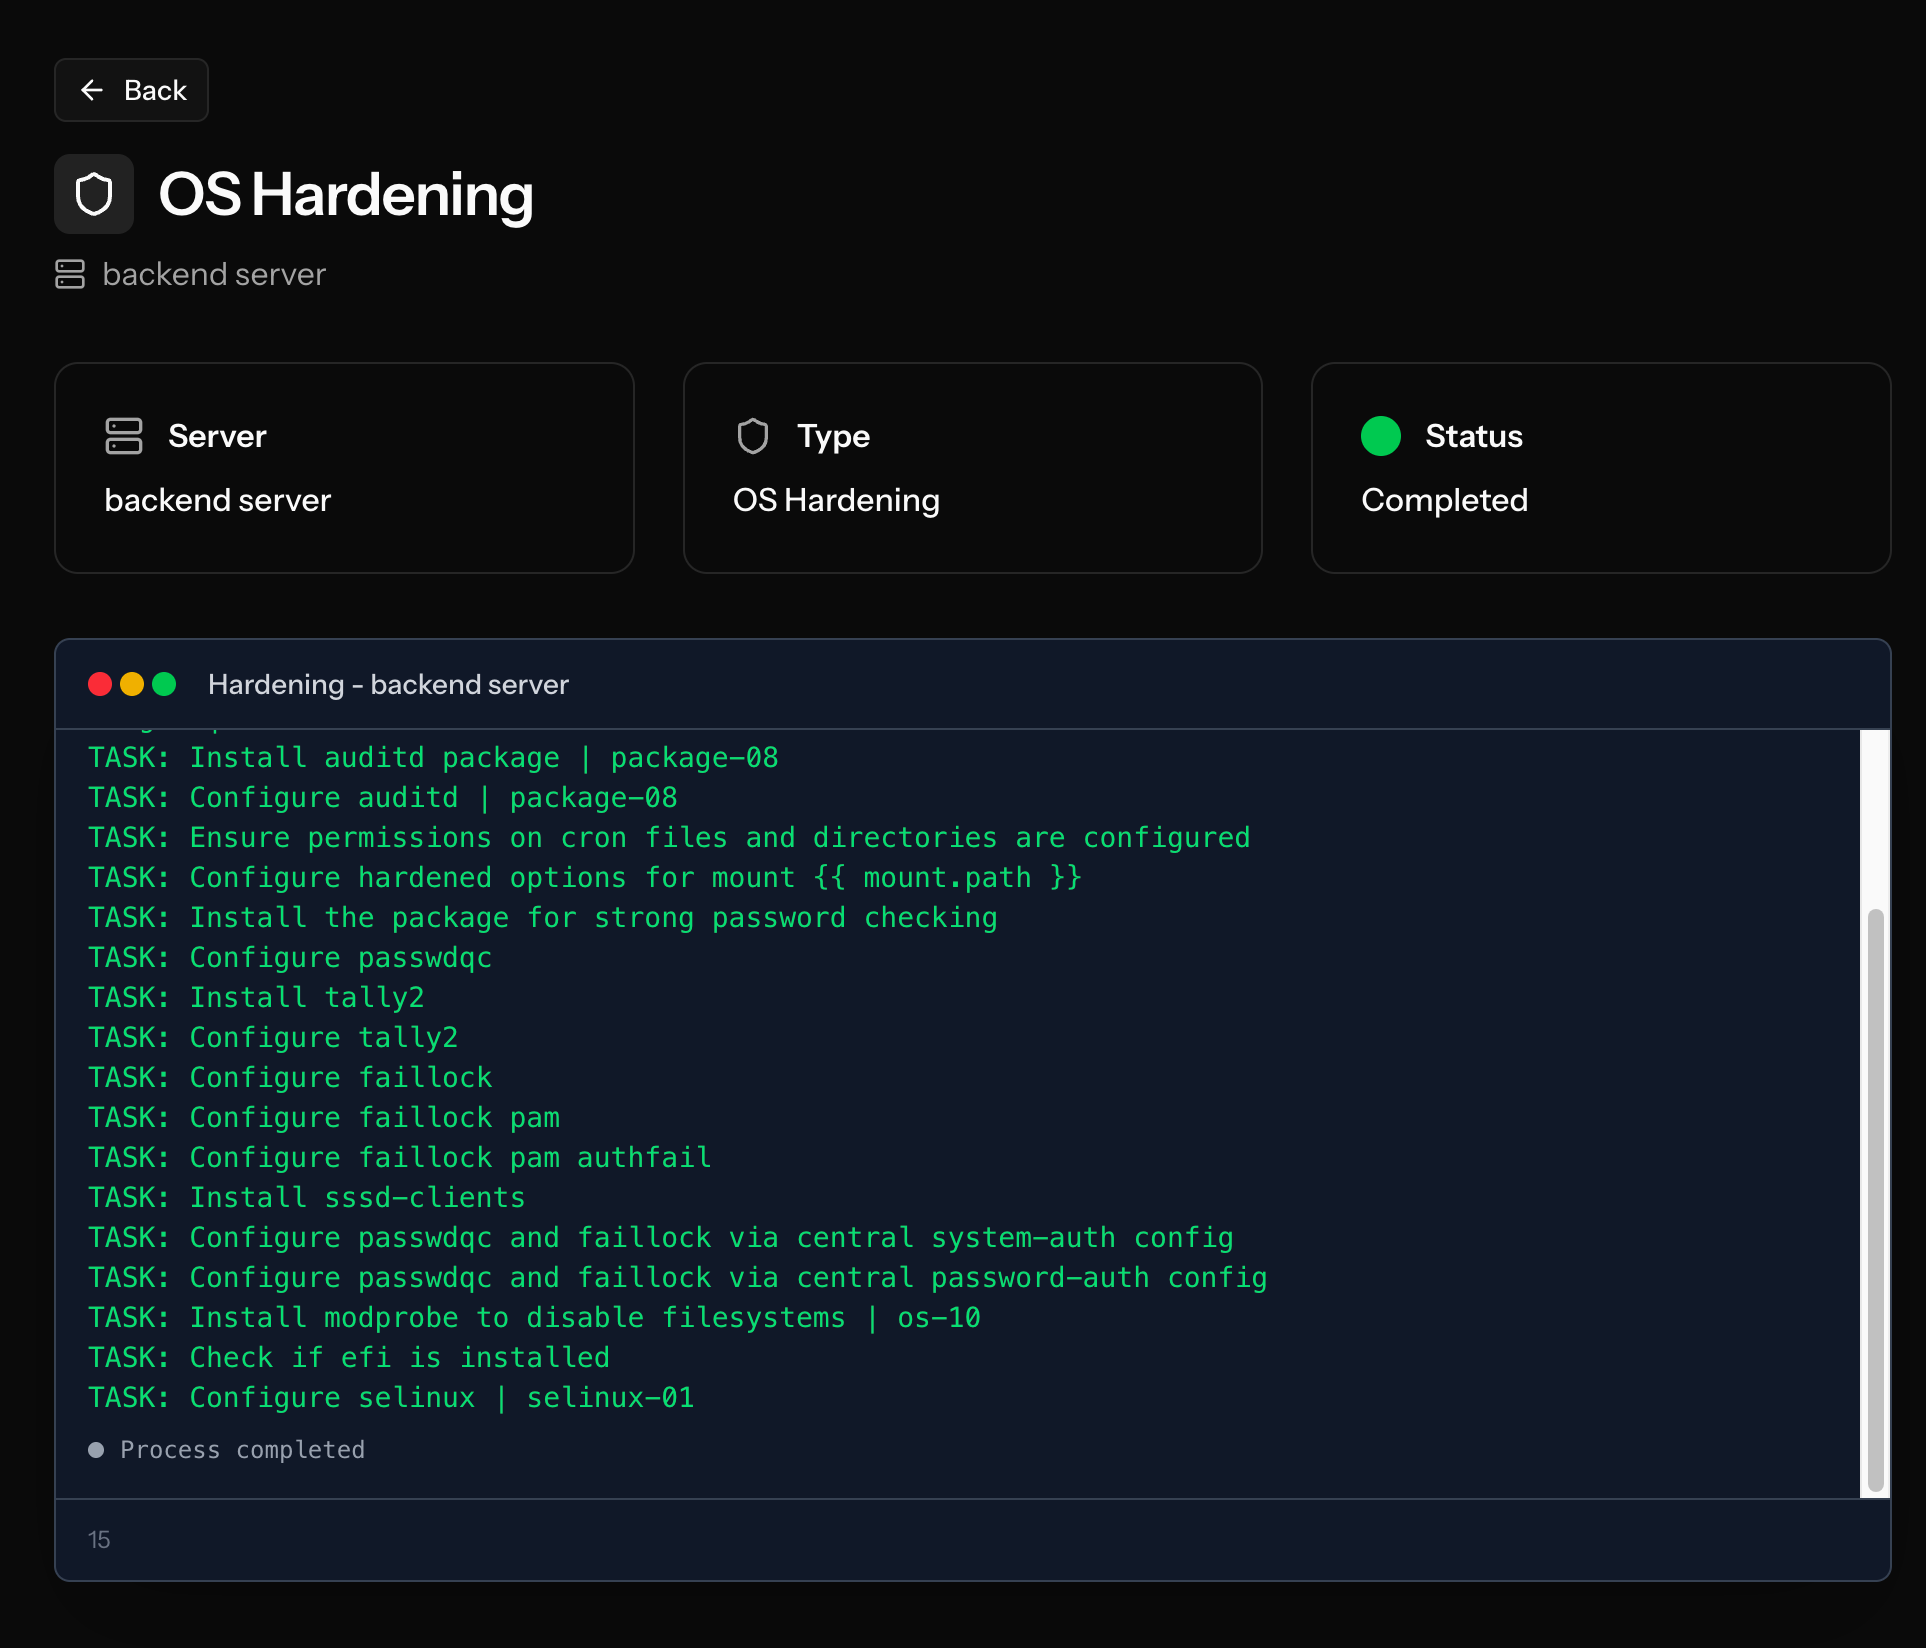This screenshot has width=1926, height=1648.
Task: Click log line Configure selinux | selinux-01
Action: click(x=391, y=1398)
